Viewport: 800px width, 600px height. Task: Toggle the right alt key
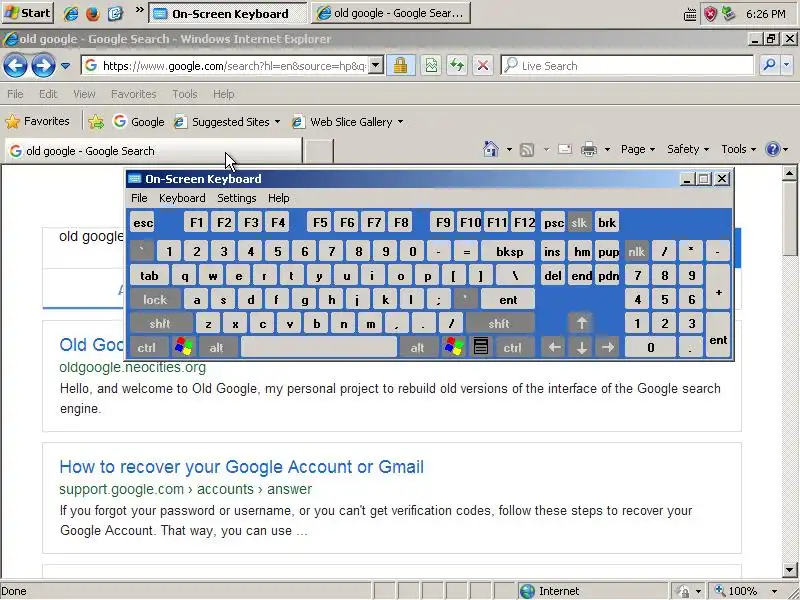(417, 347)
